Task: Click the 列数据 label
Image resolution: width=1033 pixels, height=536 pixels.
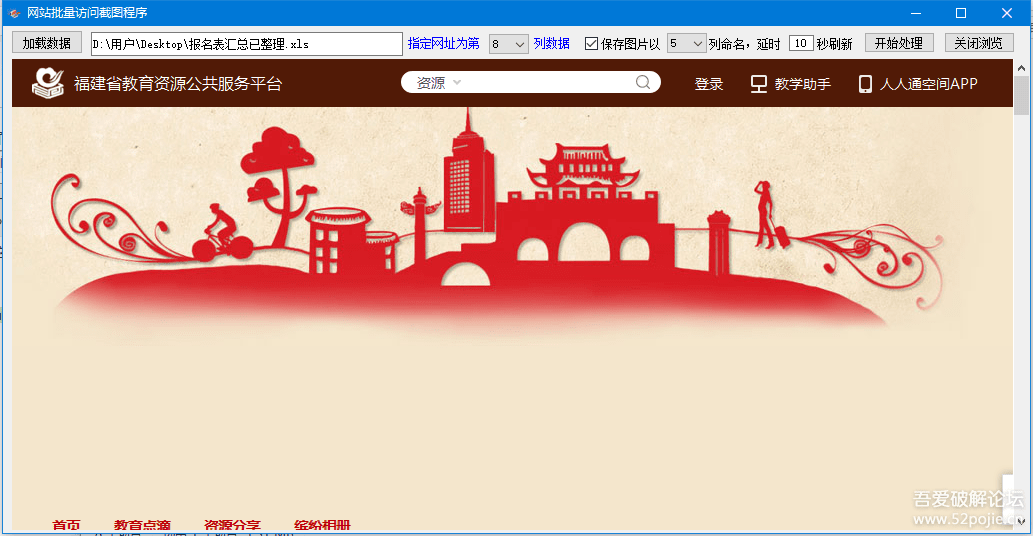Action: click(x=551, y=43)
